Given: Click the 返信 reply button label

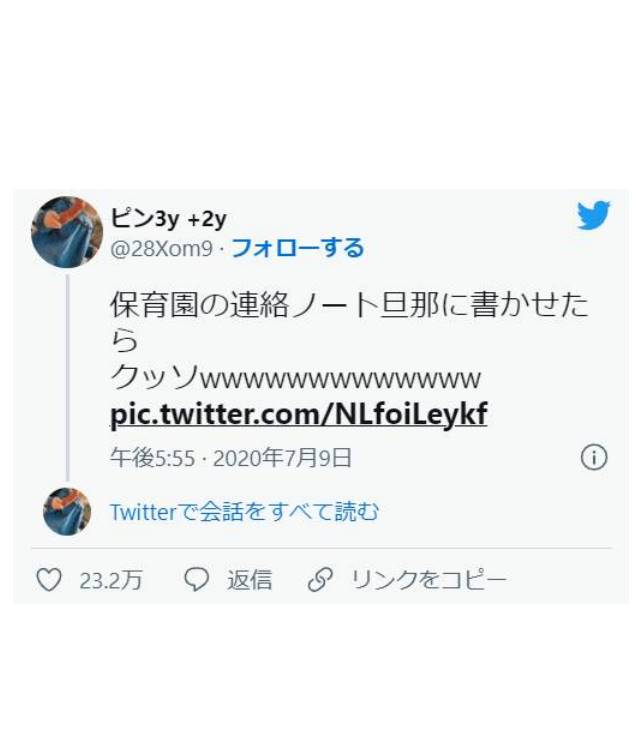Looking at the screenshot, I should click(249, 580).
